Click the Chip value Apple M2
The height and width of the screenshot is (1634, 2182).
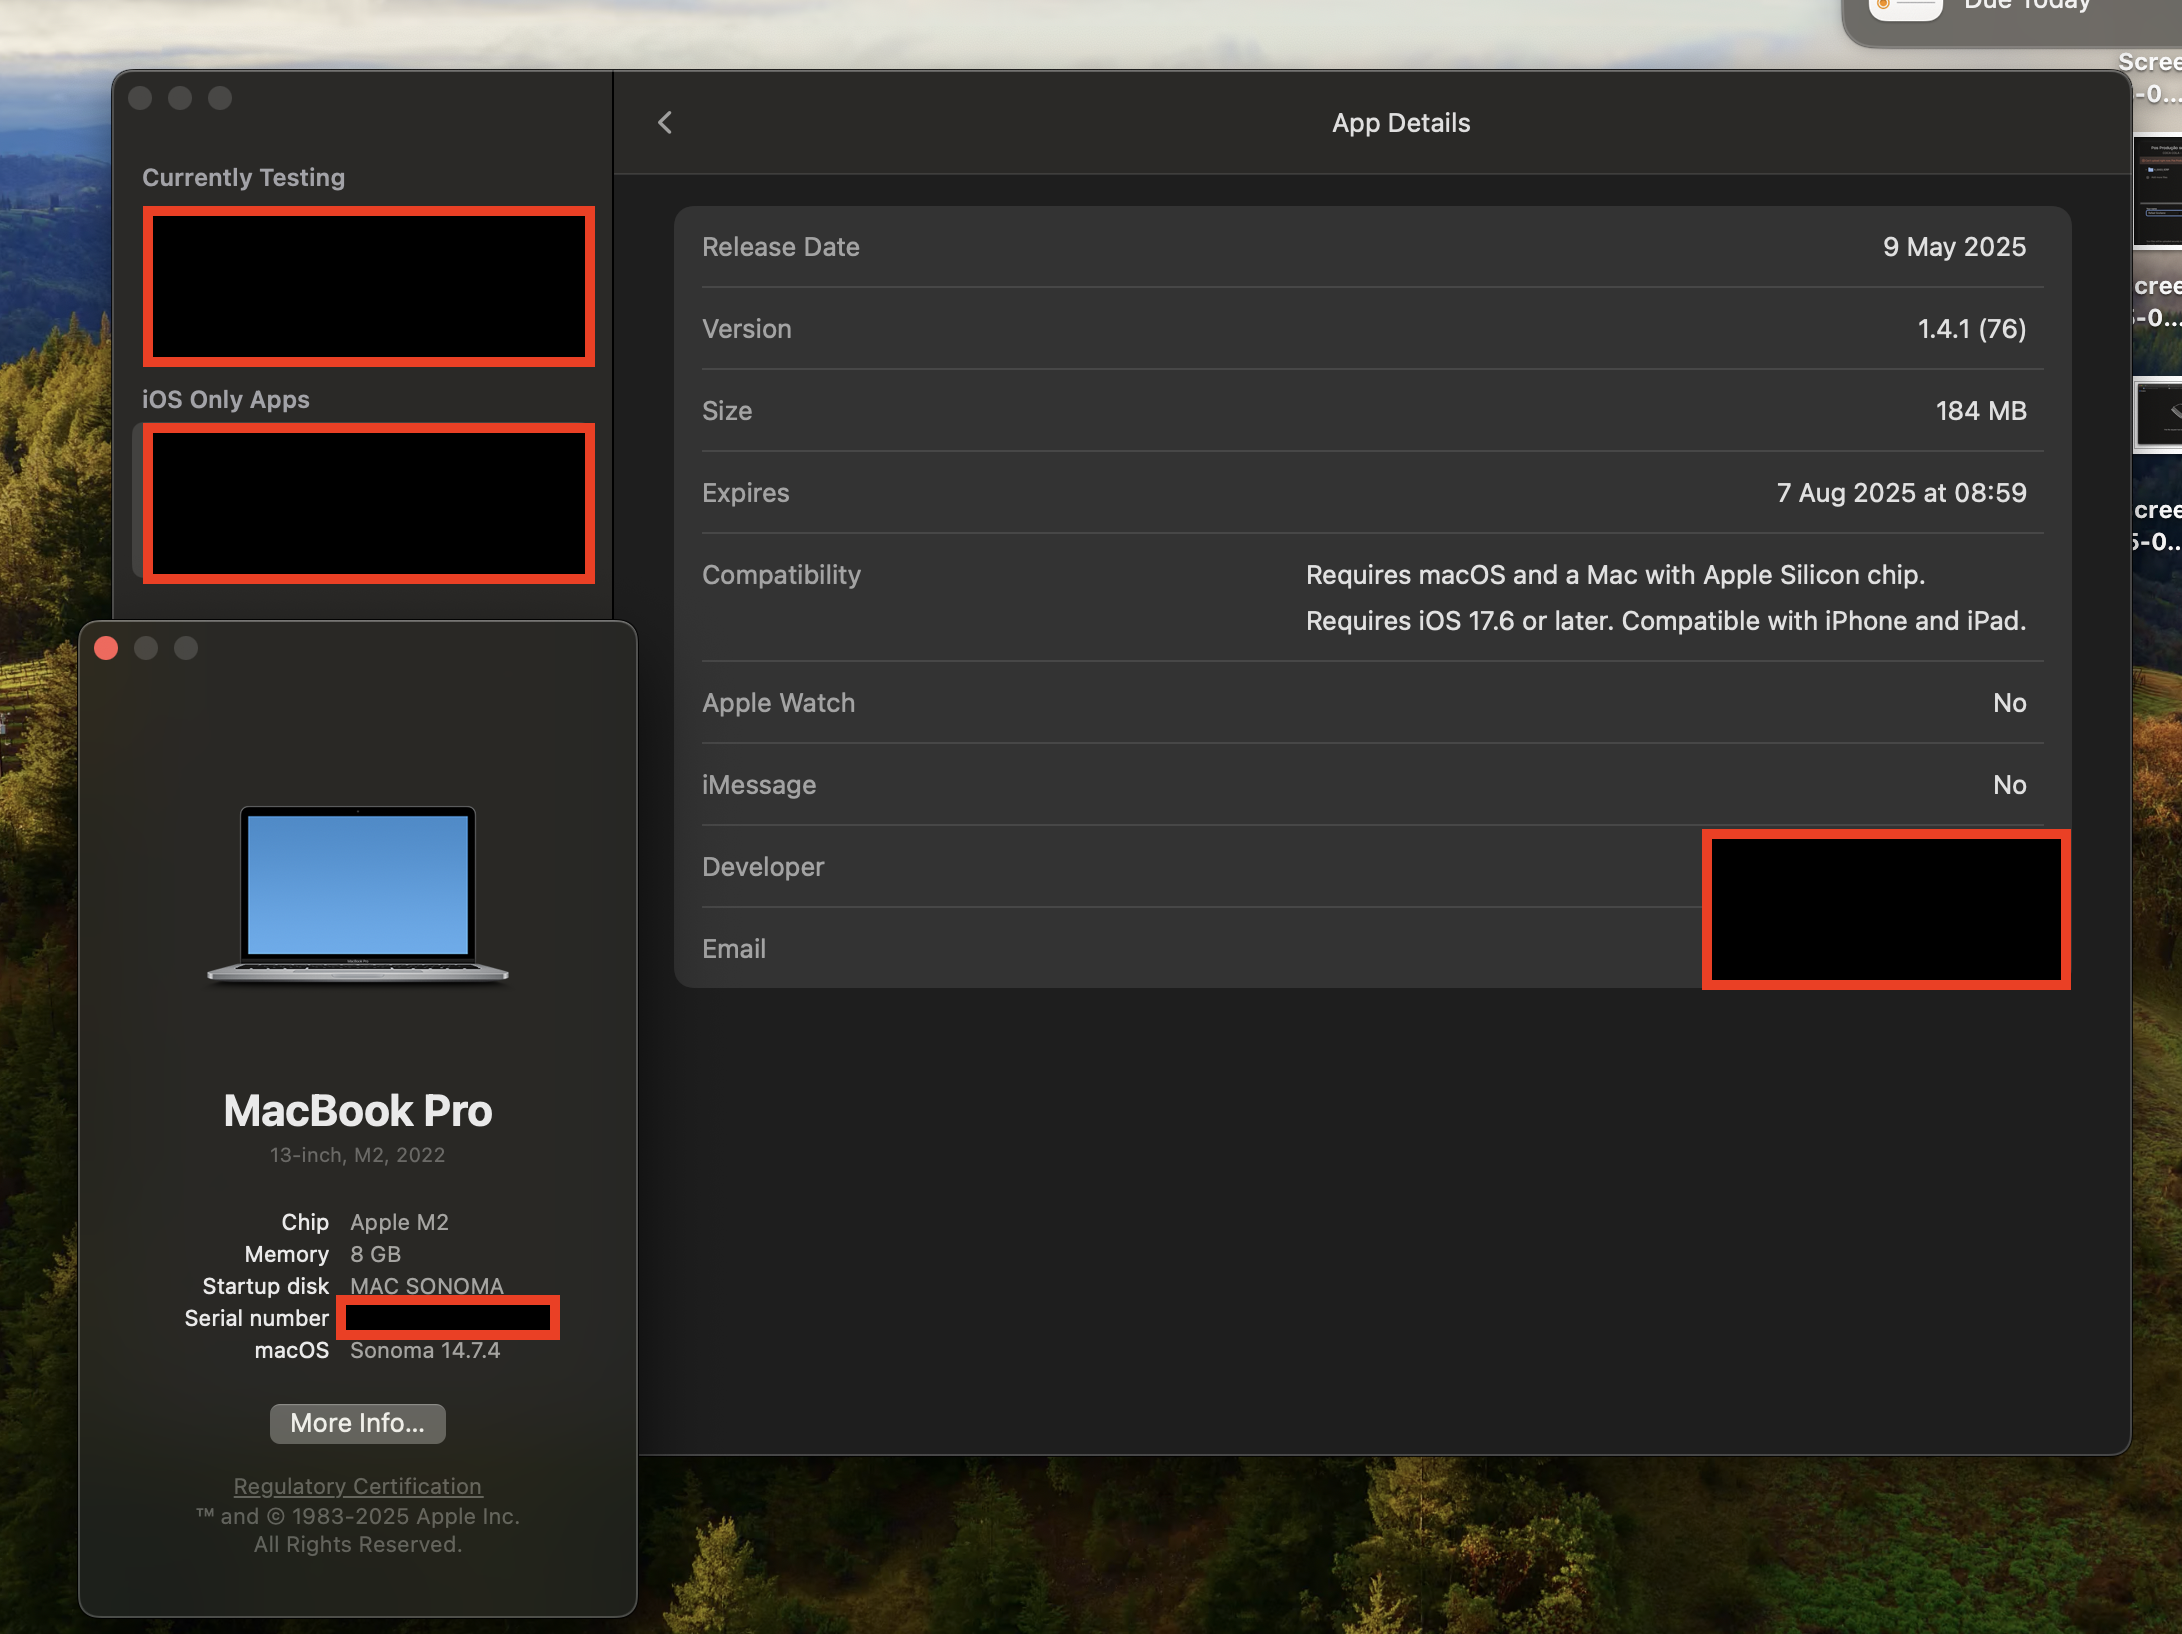tap(399, 1222)
